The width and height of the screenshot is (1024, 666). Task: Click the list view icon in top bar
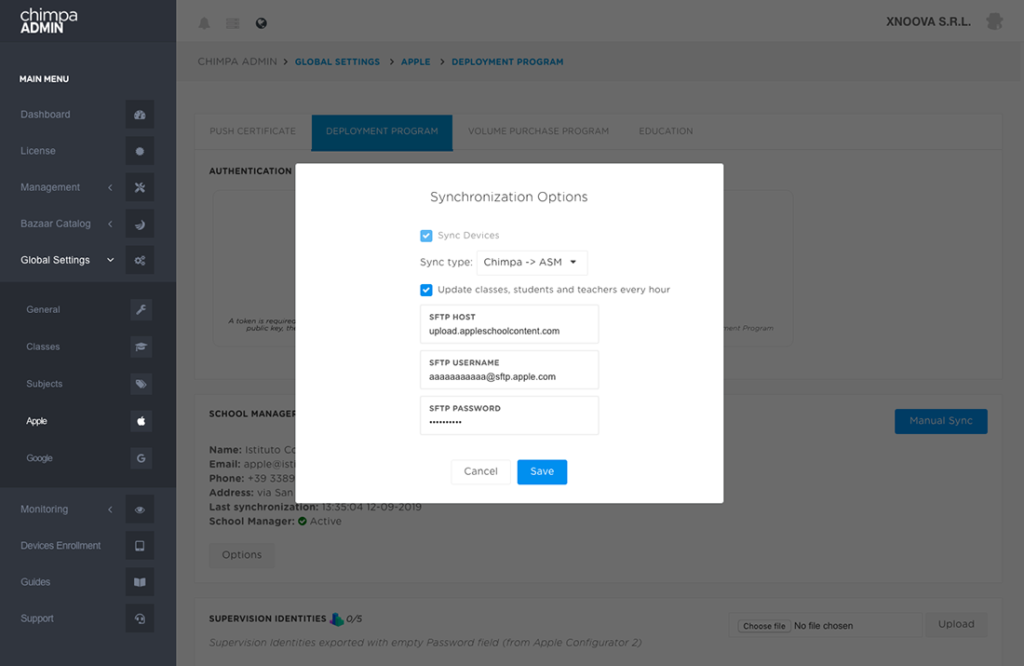click(232, 24)
